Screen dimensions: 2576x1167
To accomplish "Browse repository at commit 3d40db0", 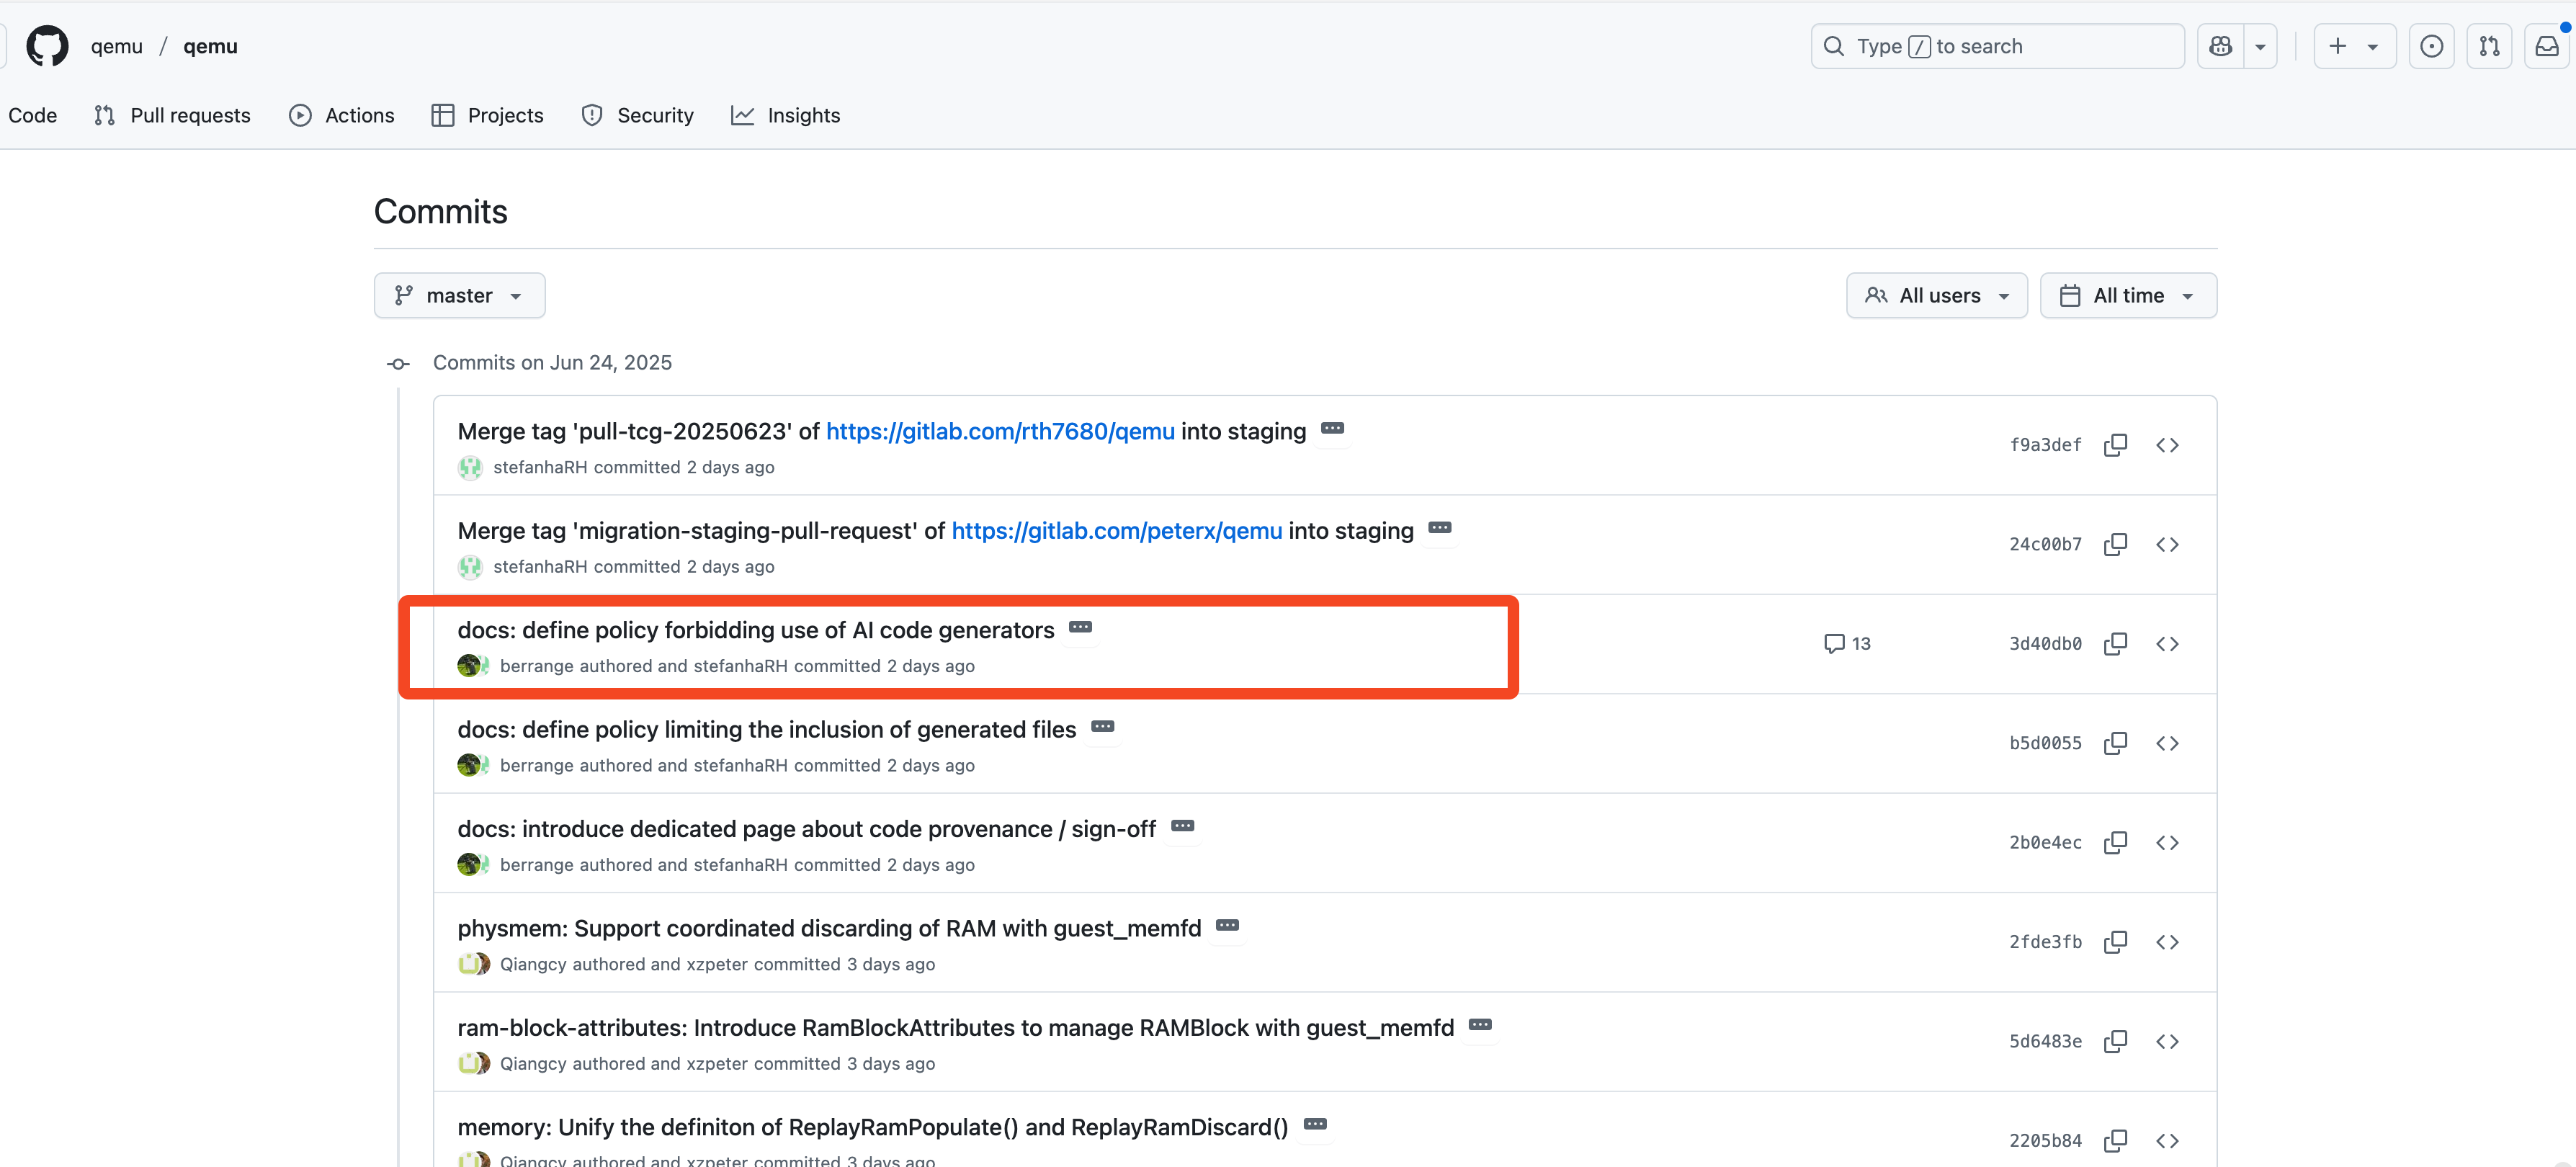I will pyautogui.click(x=2167, y=644).
